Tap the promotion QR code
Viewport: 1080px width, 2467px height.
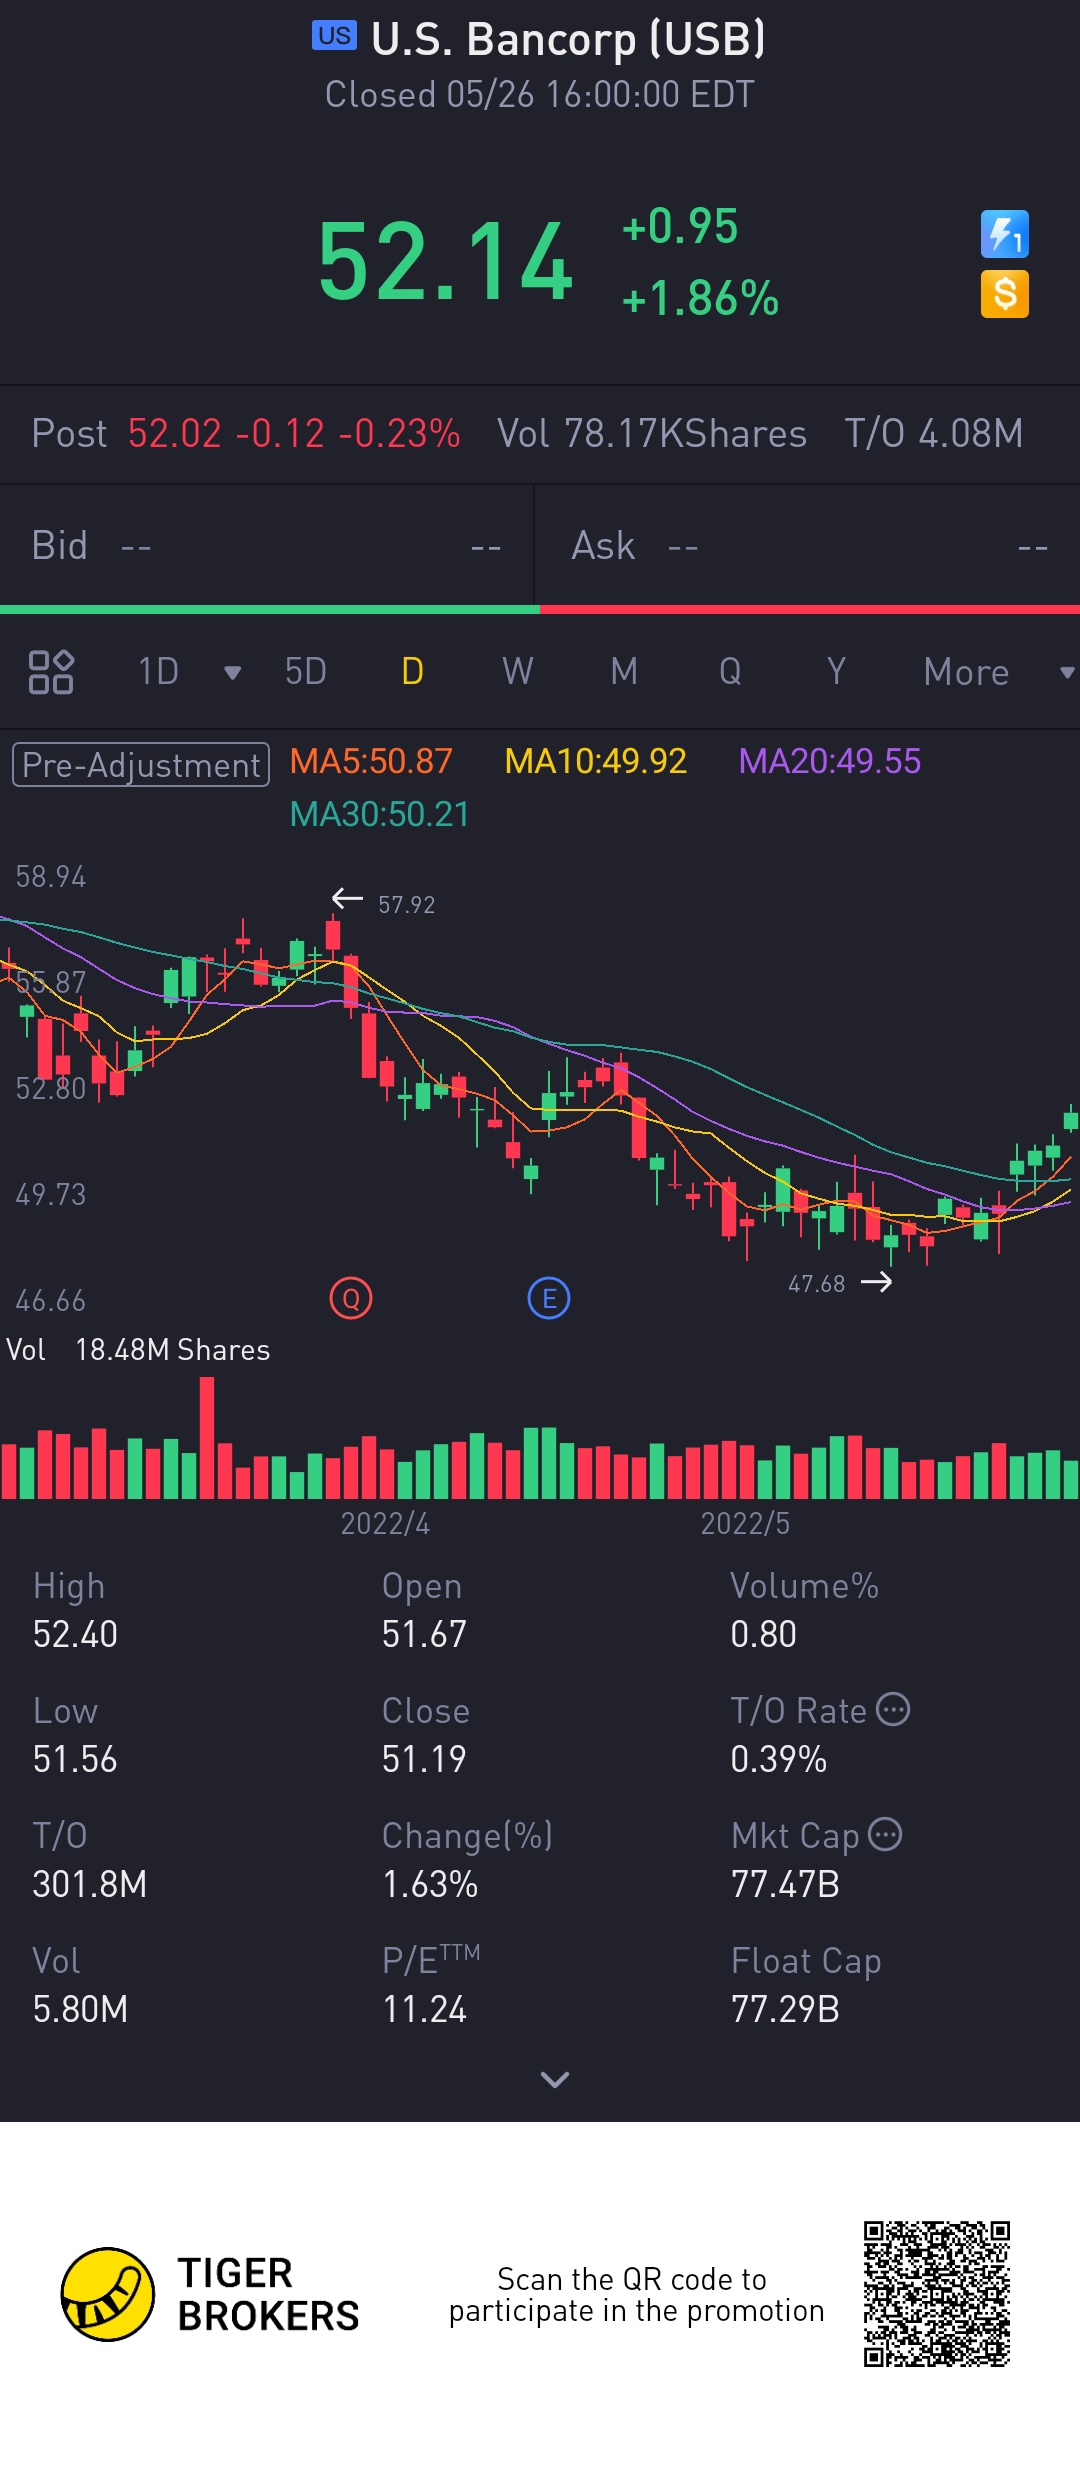point(937,2294)
